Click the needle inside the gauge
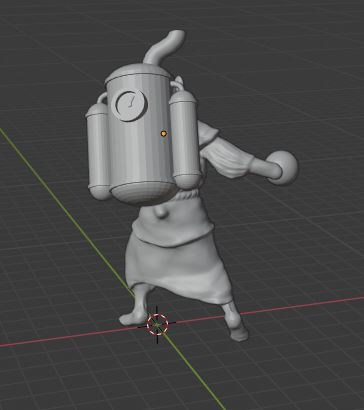This screenshot has height=410, width=364. 131,101
